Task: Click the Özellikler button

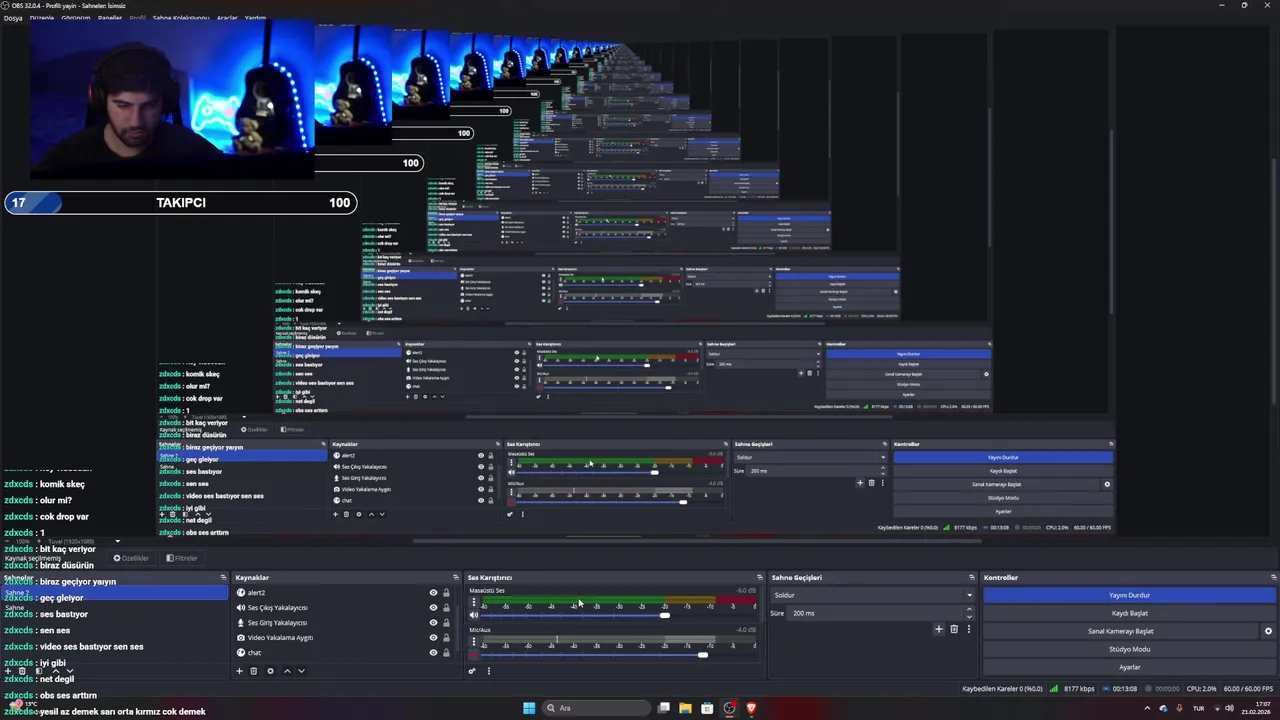Action: (x=131, y=558)
